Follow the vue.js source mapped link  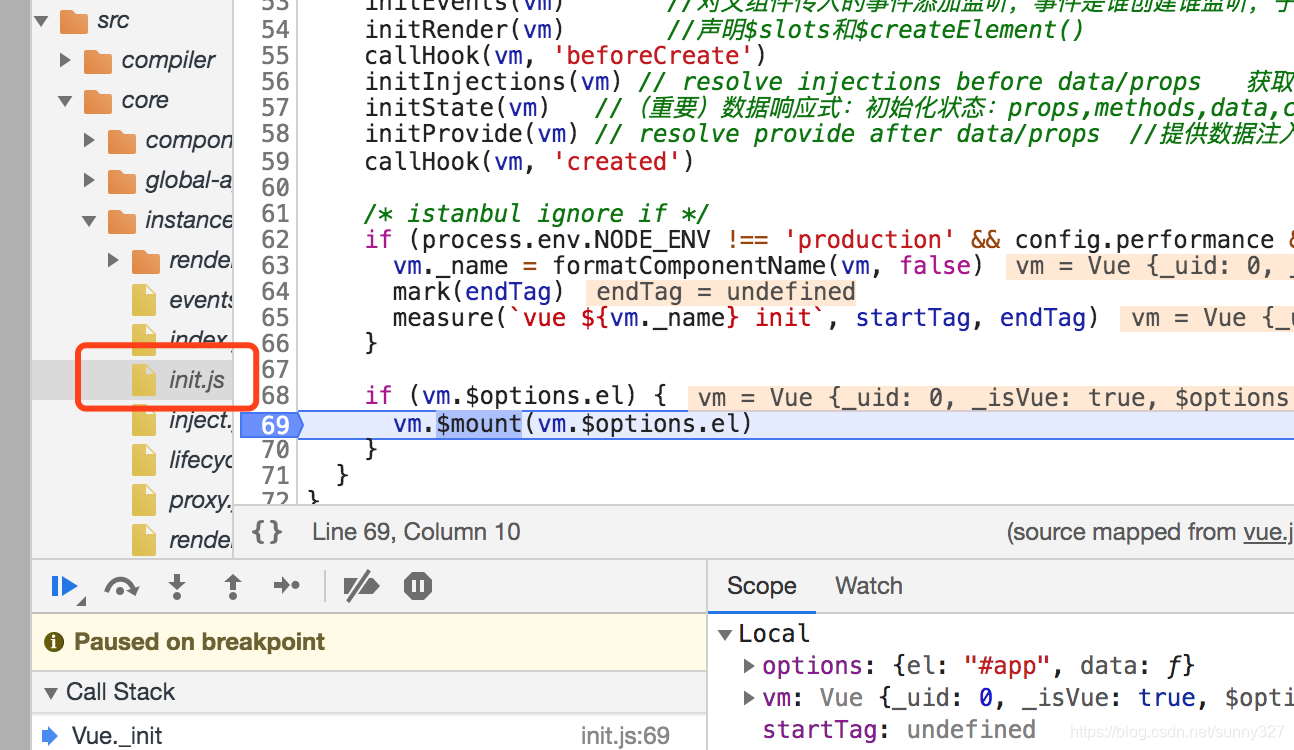click(1268, 531)
